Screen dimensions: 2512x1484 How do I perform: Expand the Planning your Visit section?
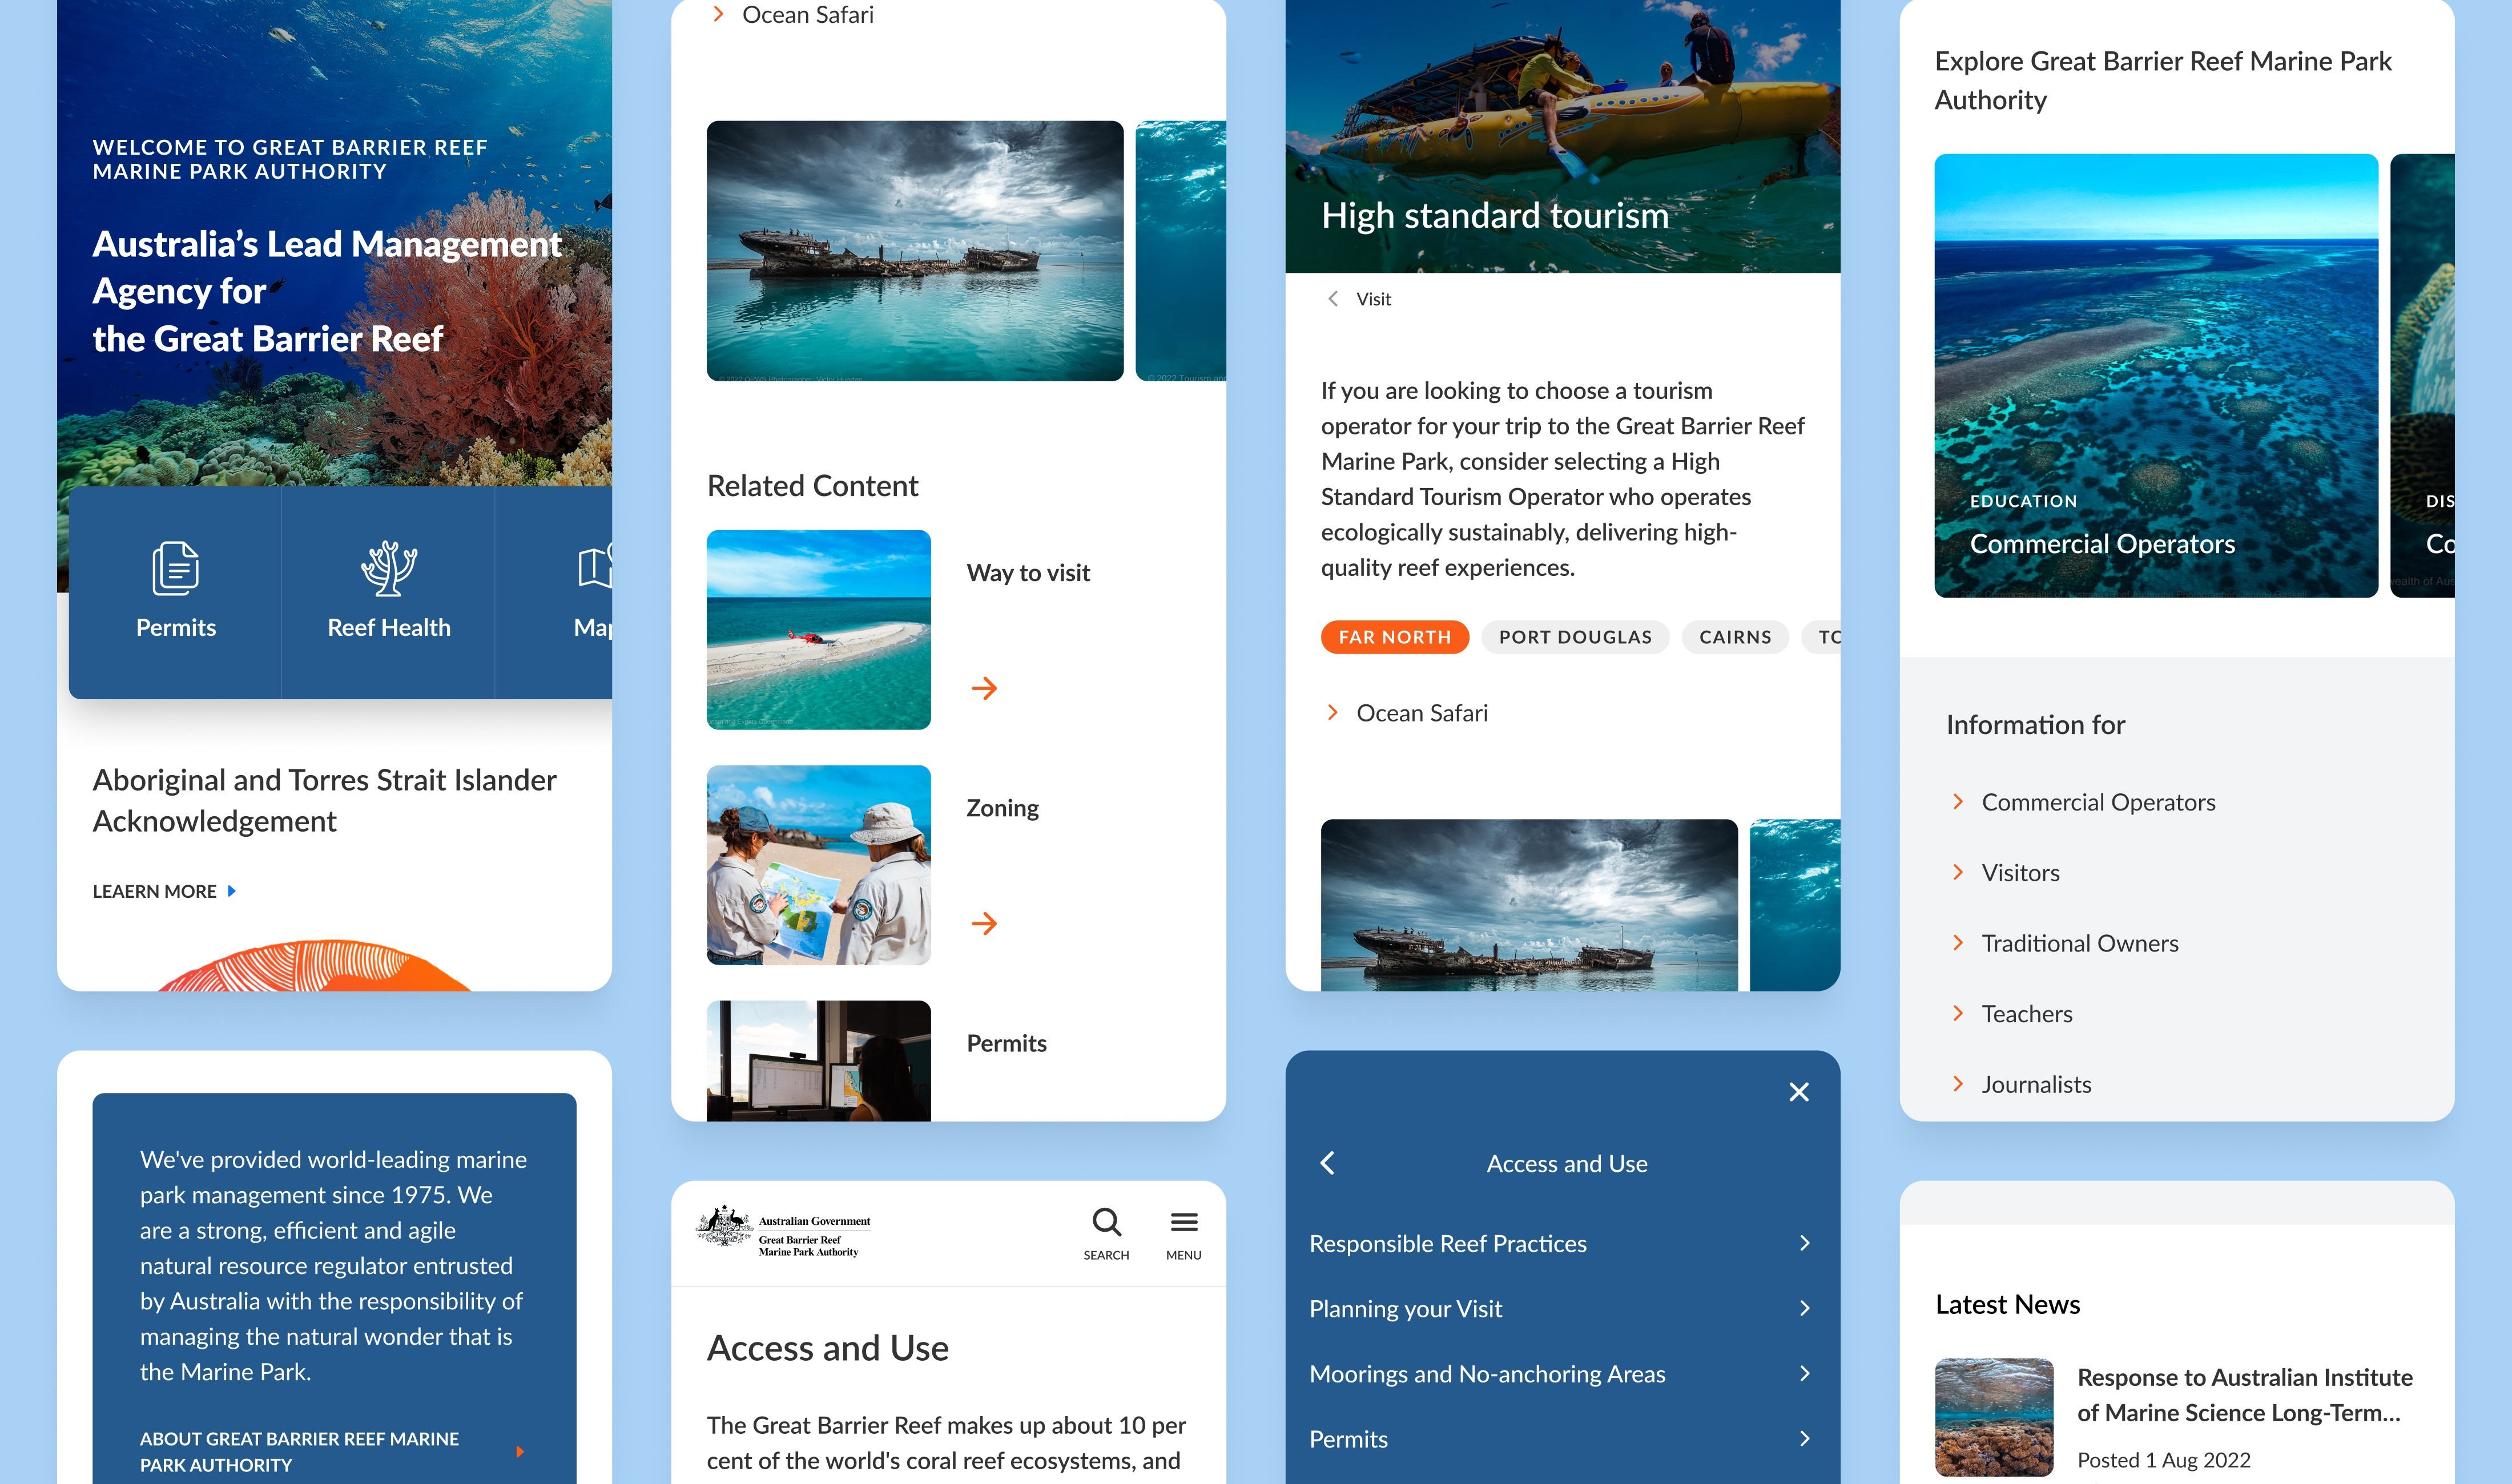(x=1561, y=1309)
